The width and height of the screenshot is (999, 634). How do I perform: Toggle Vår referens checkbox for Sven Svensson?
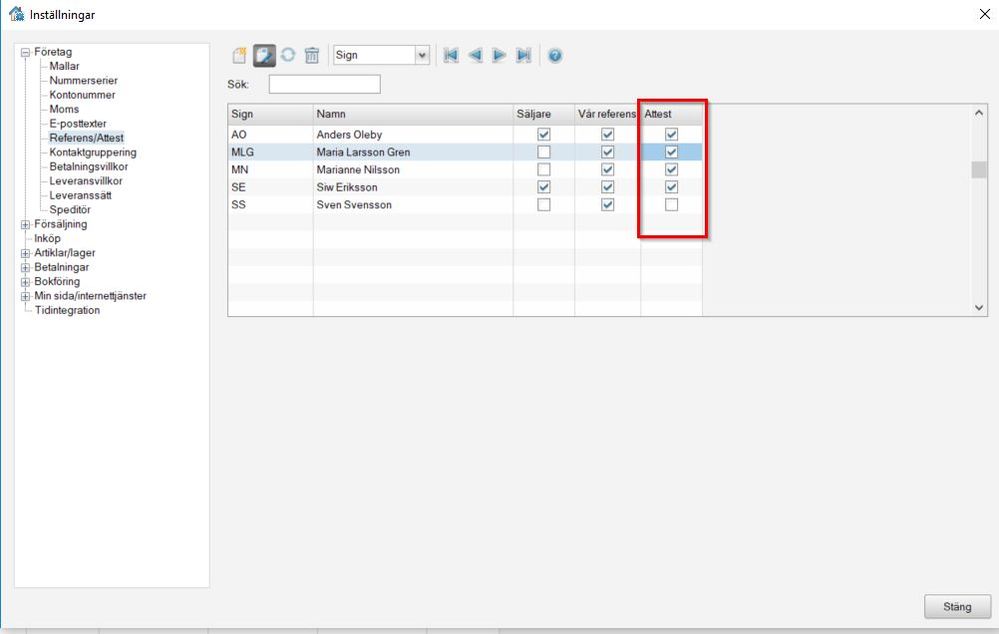pyautogui.click(x=608, y=205)
